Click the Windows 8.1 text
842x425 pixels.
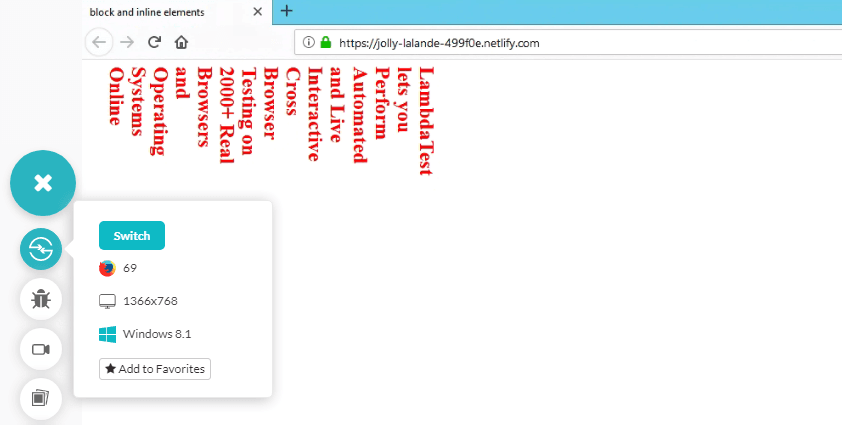click(157, 334)
